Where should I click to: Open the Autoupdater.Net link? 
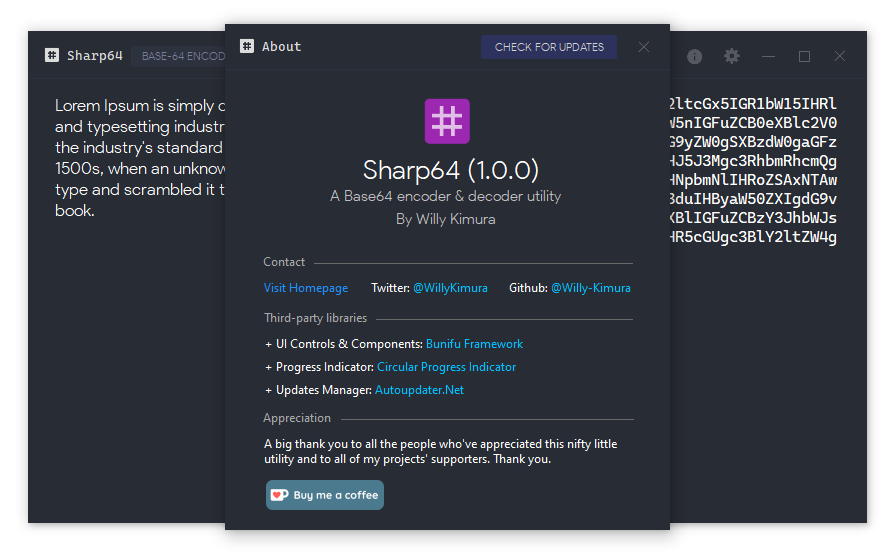(x=419, y=390)
